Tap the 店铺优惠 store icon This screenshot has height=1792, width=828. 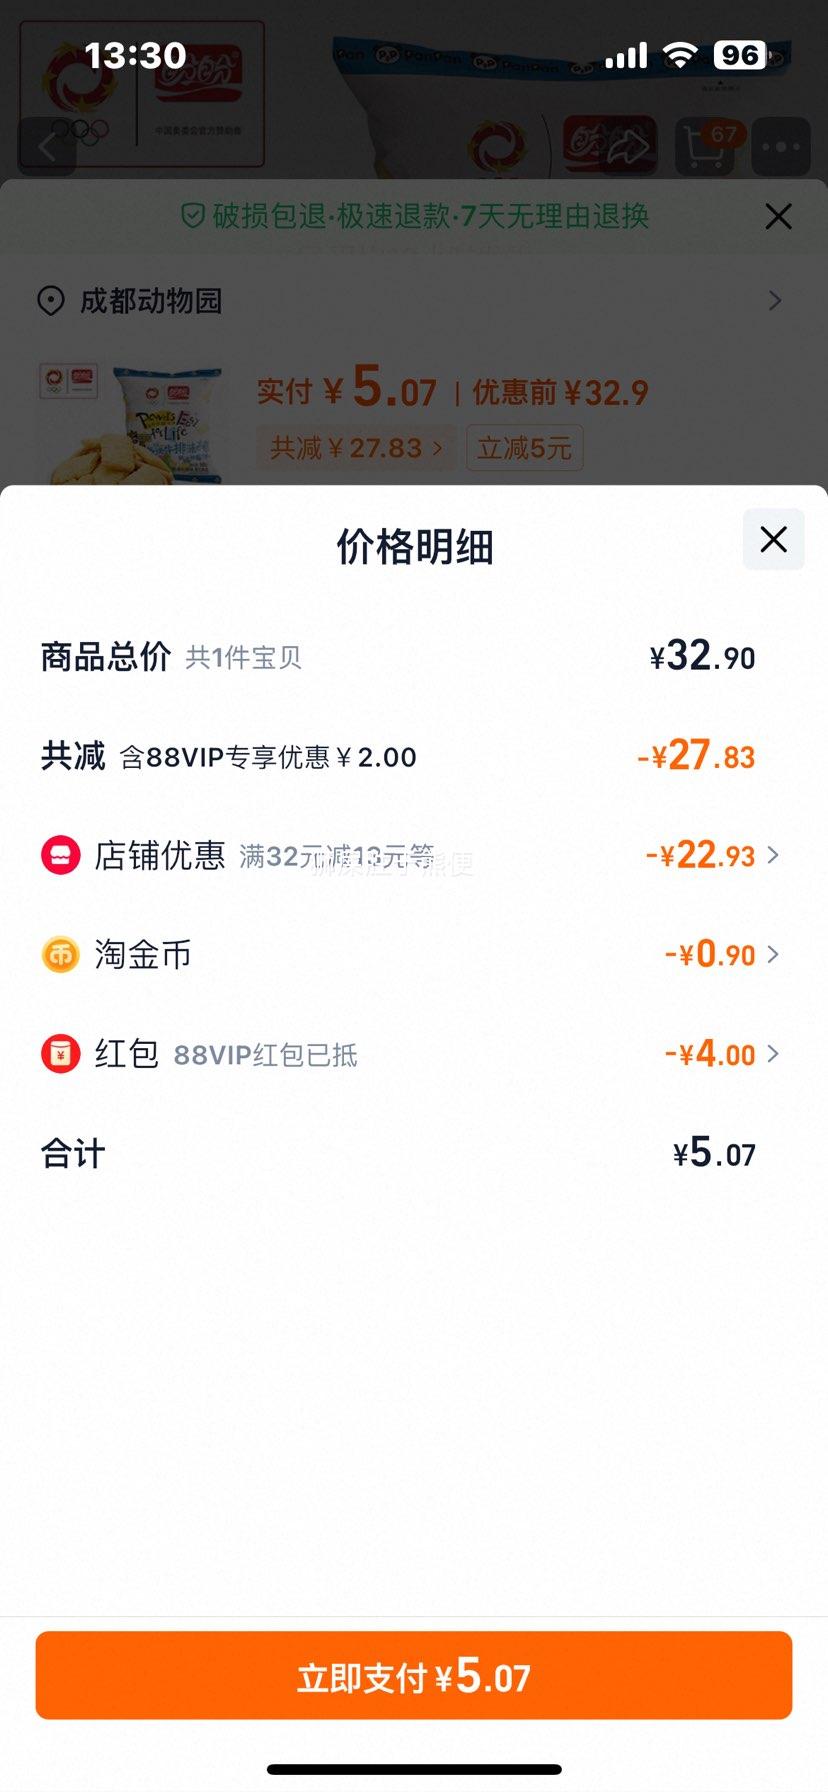coord(60,856)
